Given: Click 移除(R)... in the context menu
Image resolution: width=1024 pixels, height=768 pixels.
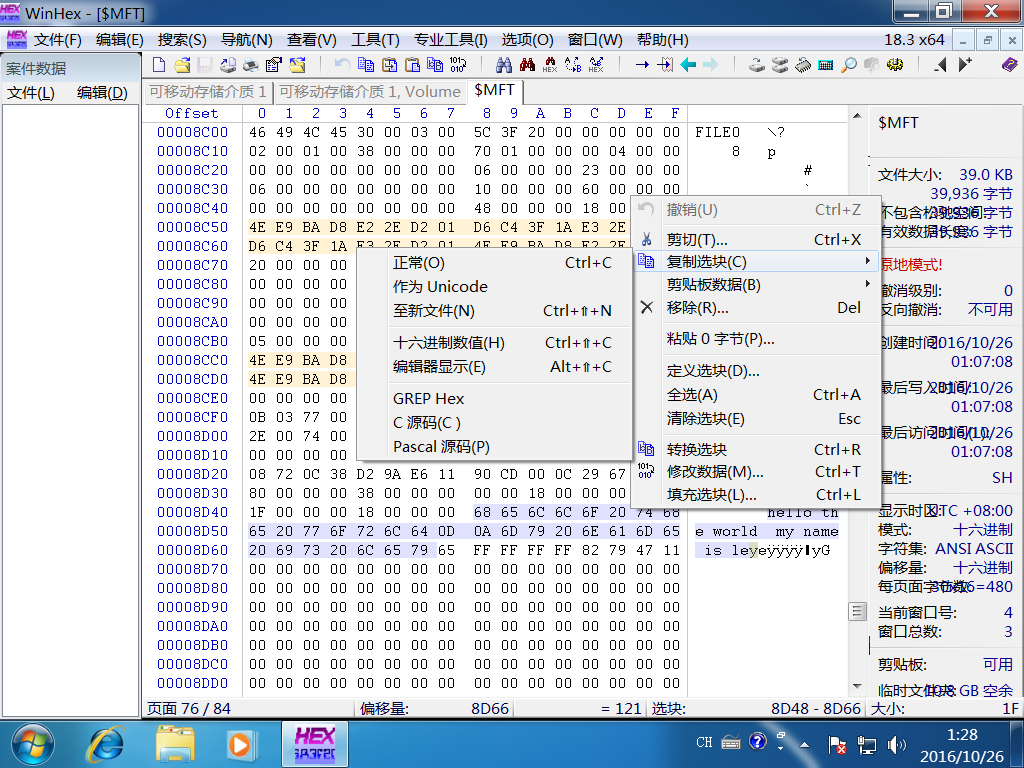Looking at the screenshot, I should 758,308.
